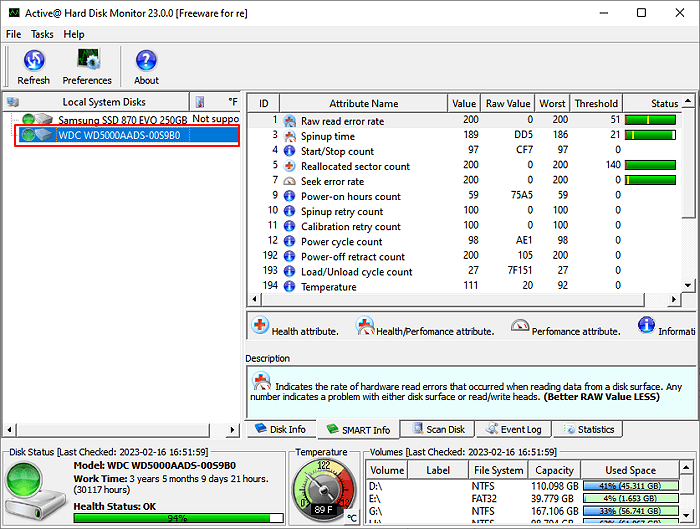Select the Reallocated sector count row
This screenshot has height=529, width=700.
coord(355,166)
